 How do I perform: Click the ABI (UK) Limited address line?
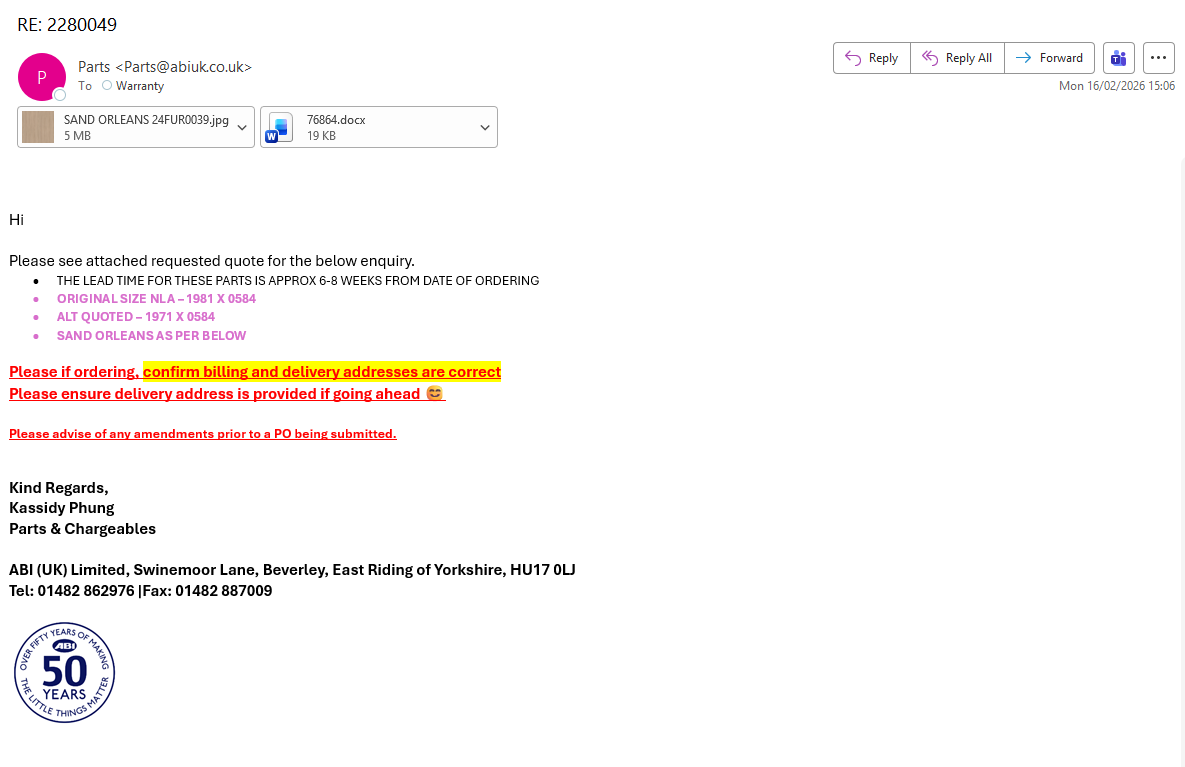coord(292,570)
